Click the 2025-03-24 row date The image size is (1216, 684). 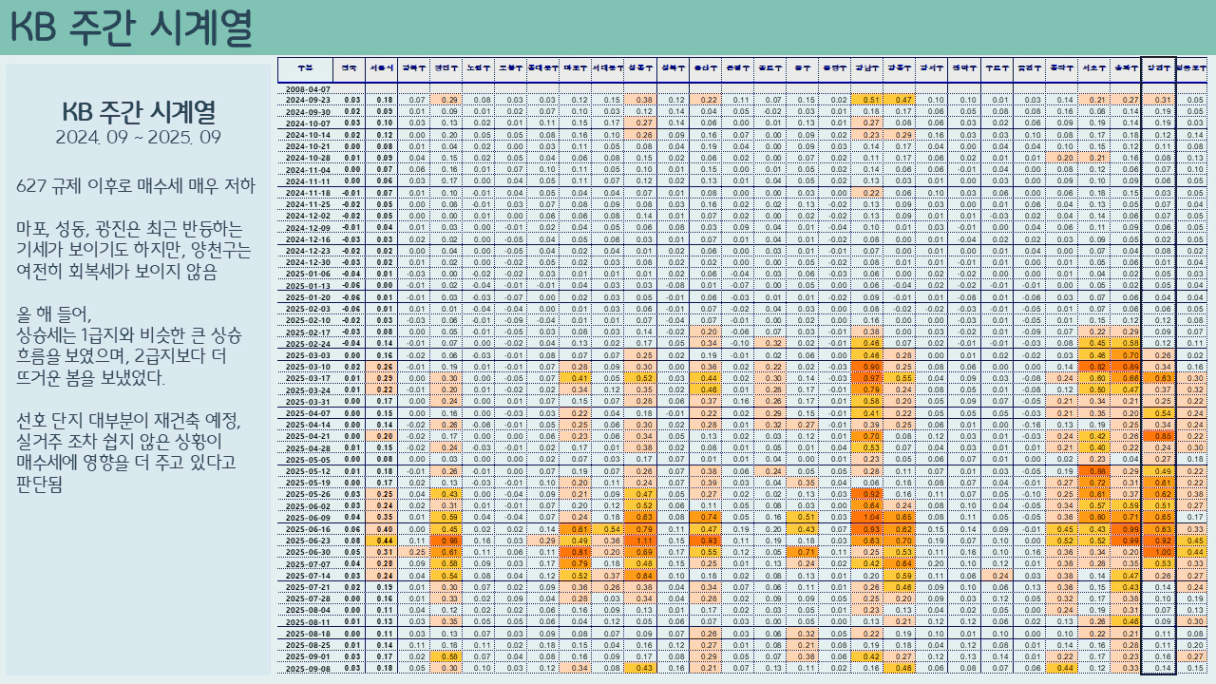[308, 390]
